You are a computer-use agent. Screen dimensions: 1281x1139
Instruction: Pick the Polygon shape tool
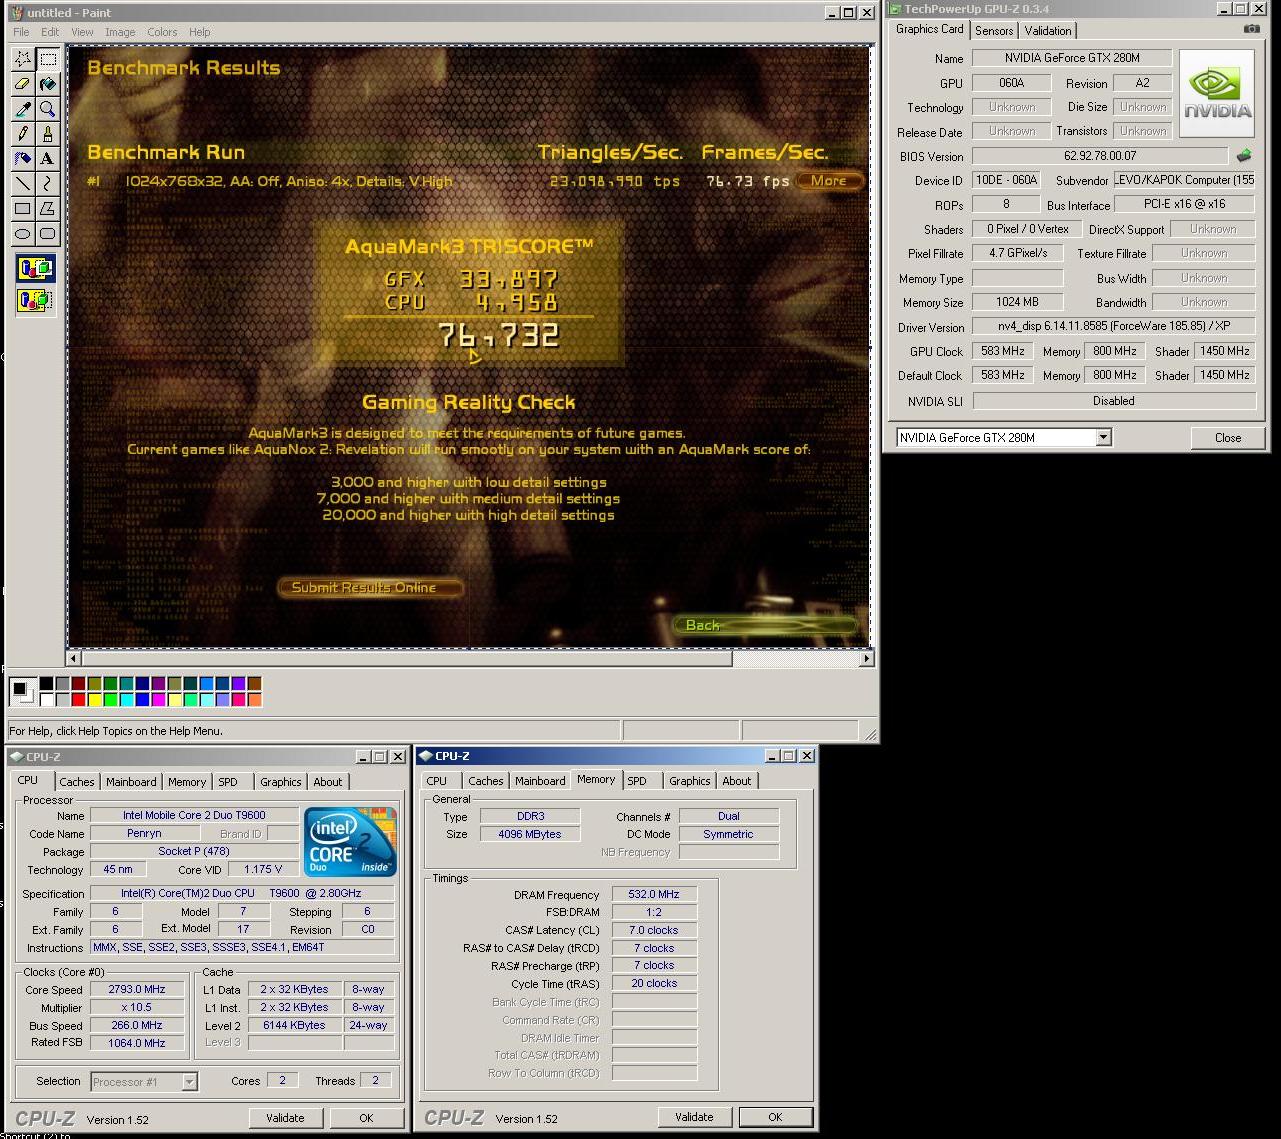coord(47,209)
